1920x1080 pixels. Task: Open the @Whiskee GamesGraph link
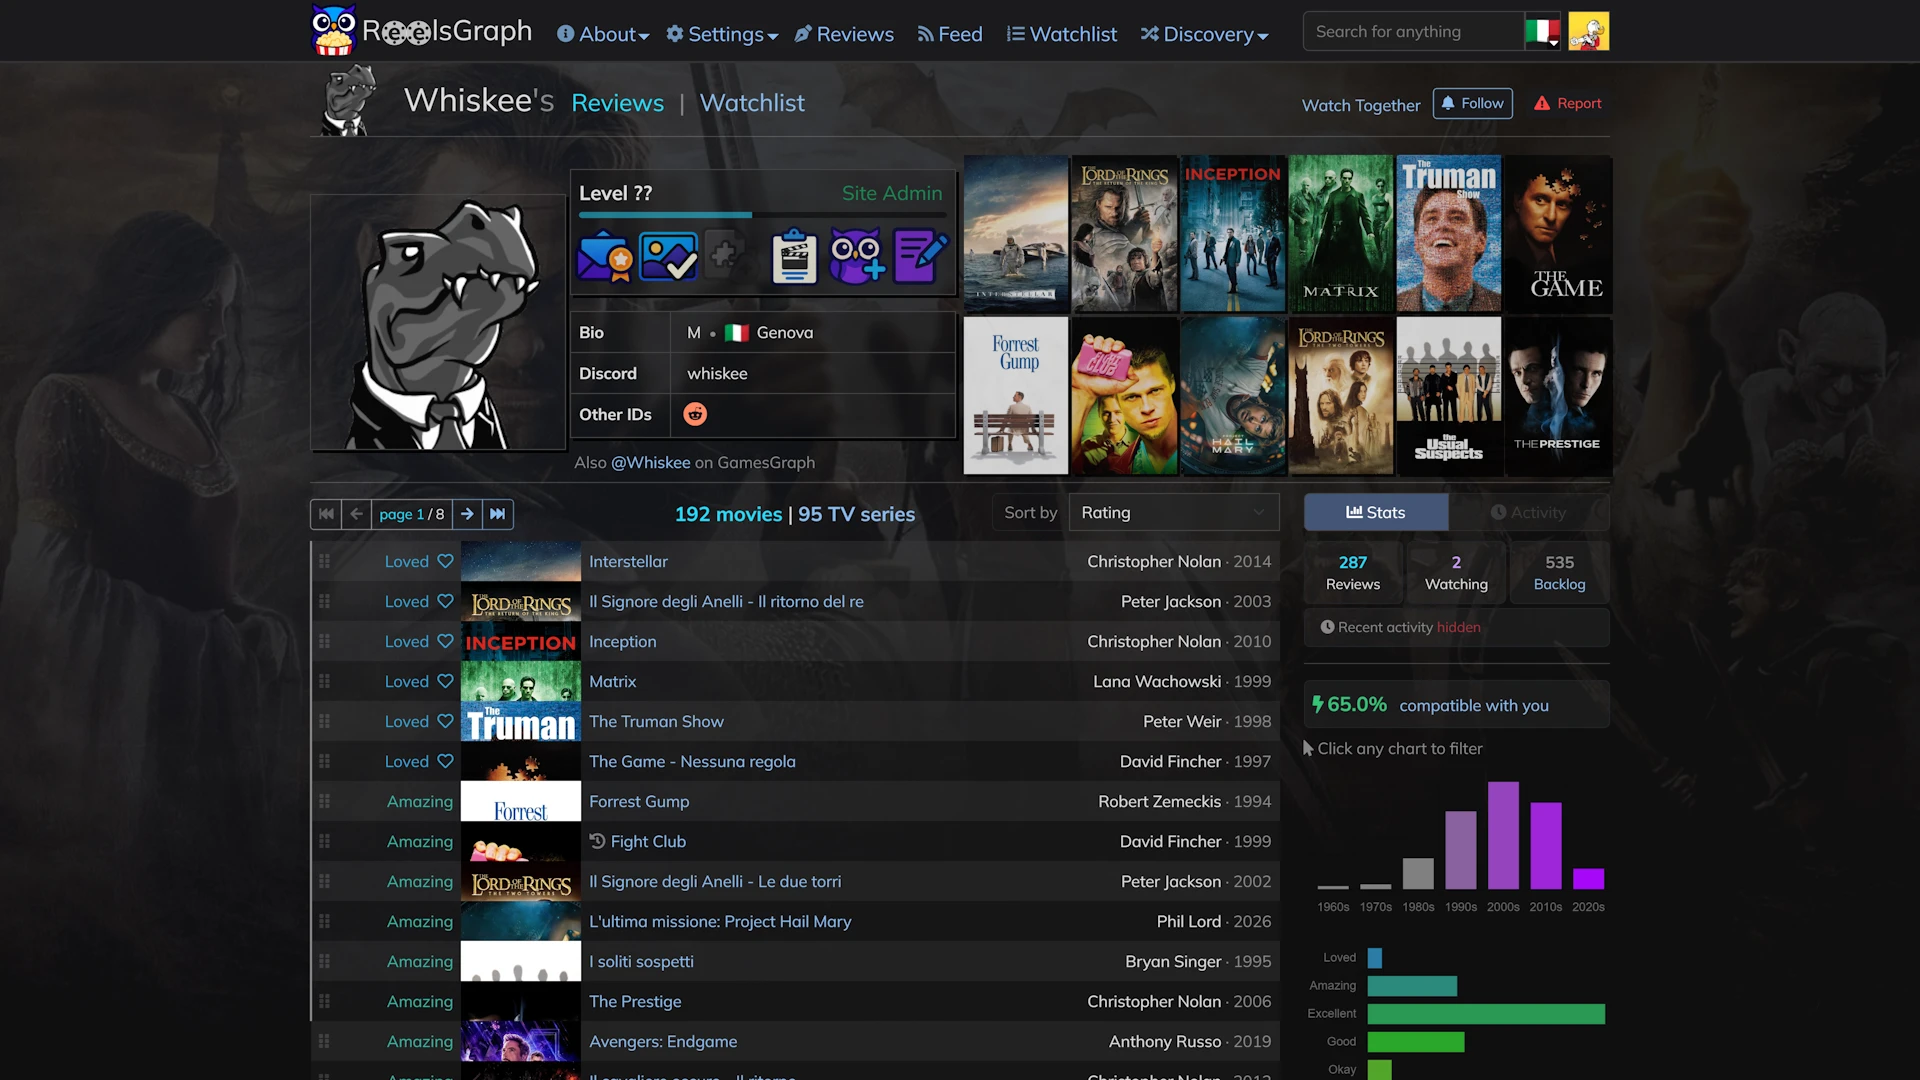point(651,463)
